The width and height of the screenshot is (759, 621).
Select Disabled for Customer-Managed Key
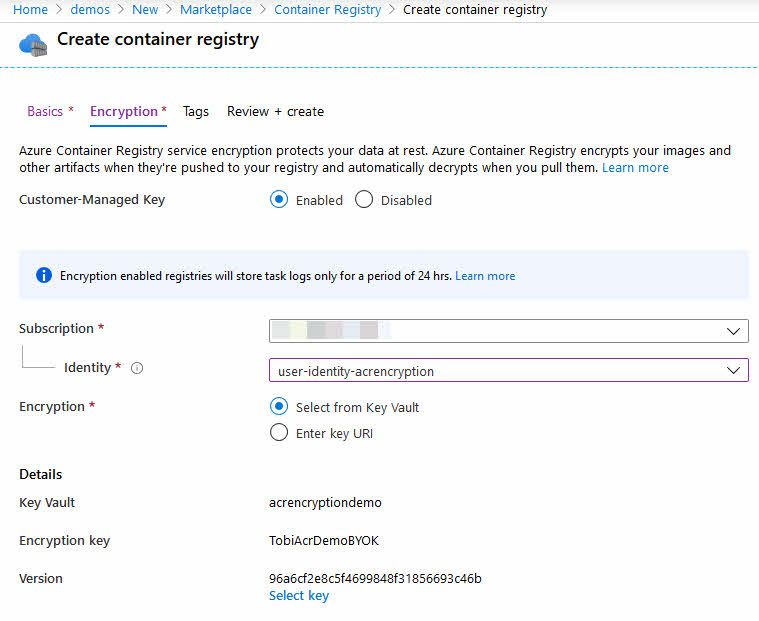click(x=364, y=199)
